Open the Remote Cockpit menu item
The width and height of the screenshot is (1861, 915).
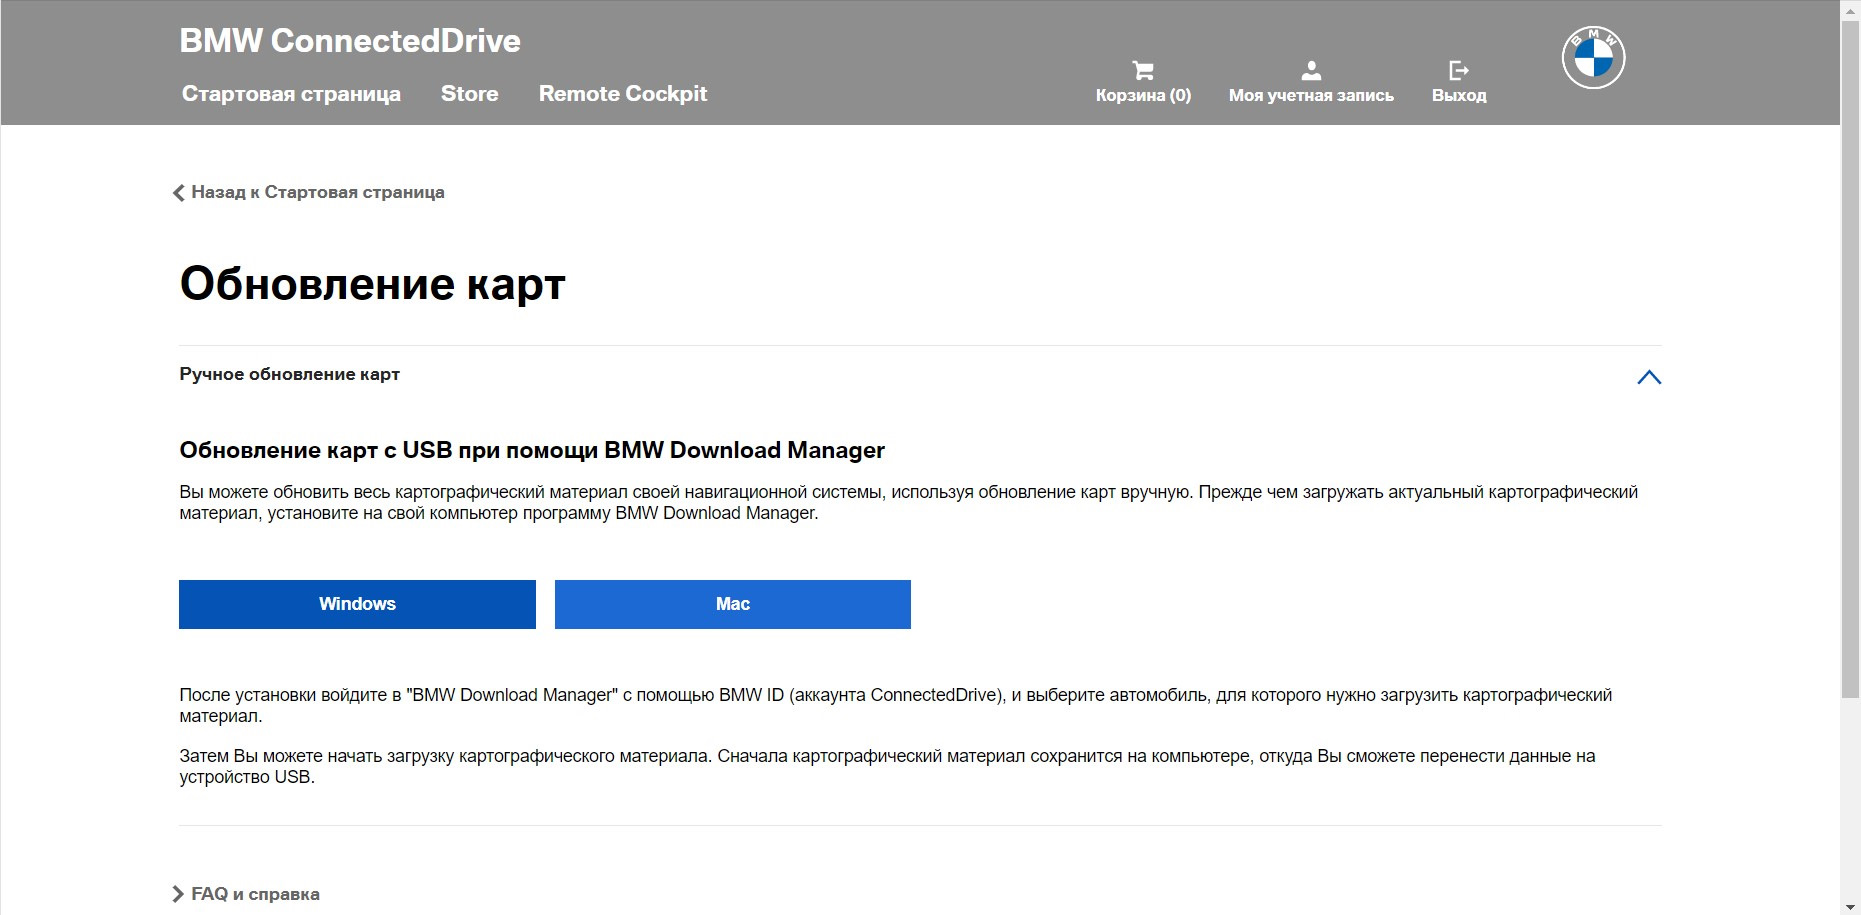click(622, 94)
